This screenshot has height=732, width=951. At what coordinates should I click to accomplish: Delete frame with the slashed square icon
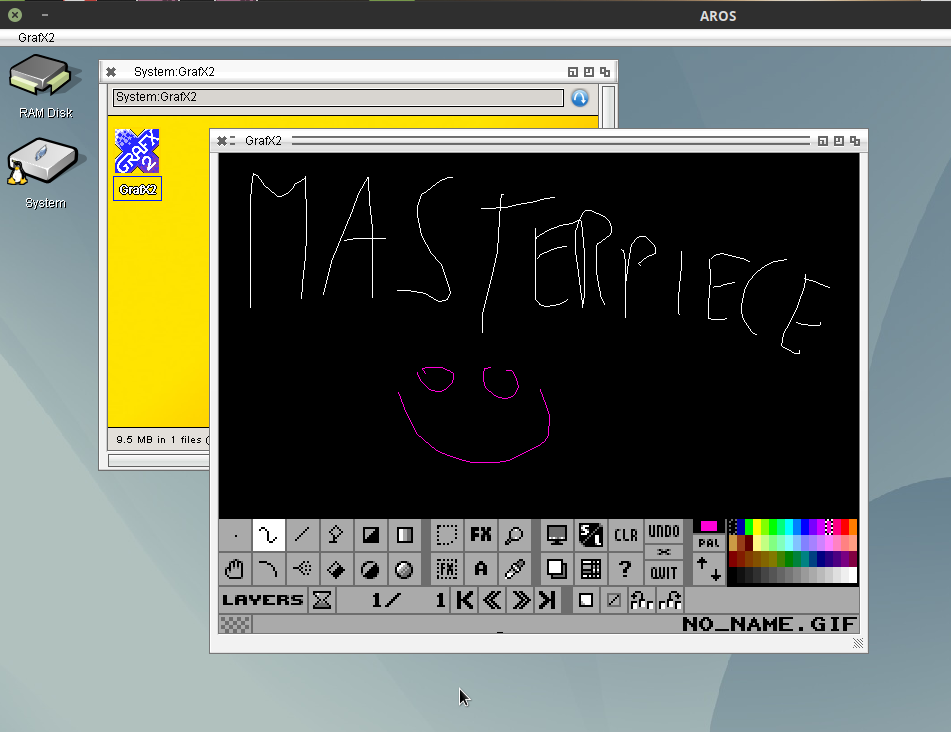click(x=614, y=600)
